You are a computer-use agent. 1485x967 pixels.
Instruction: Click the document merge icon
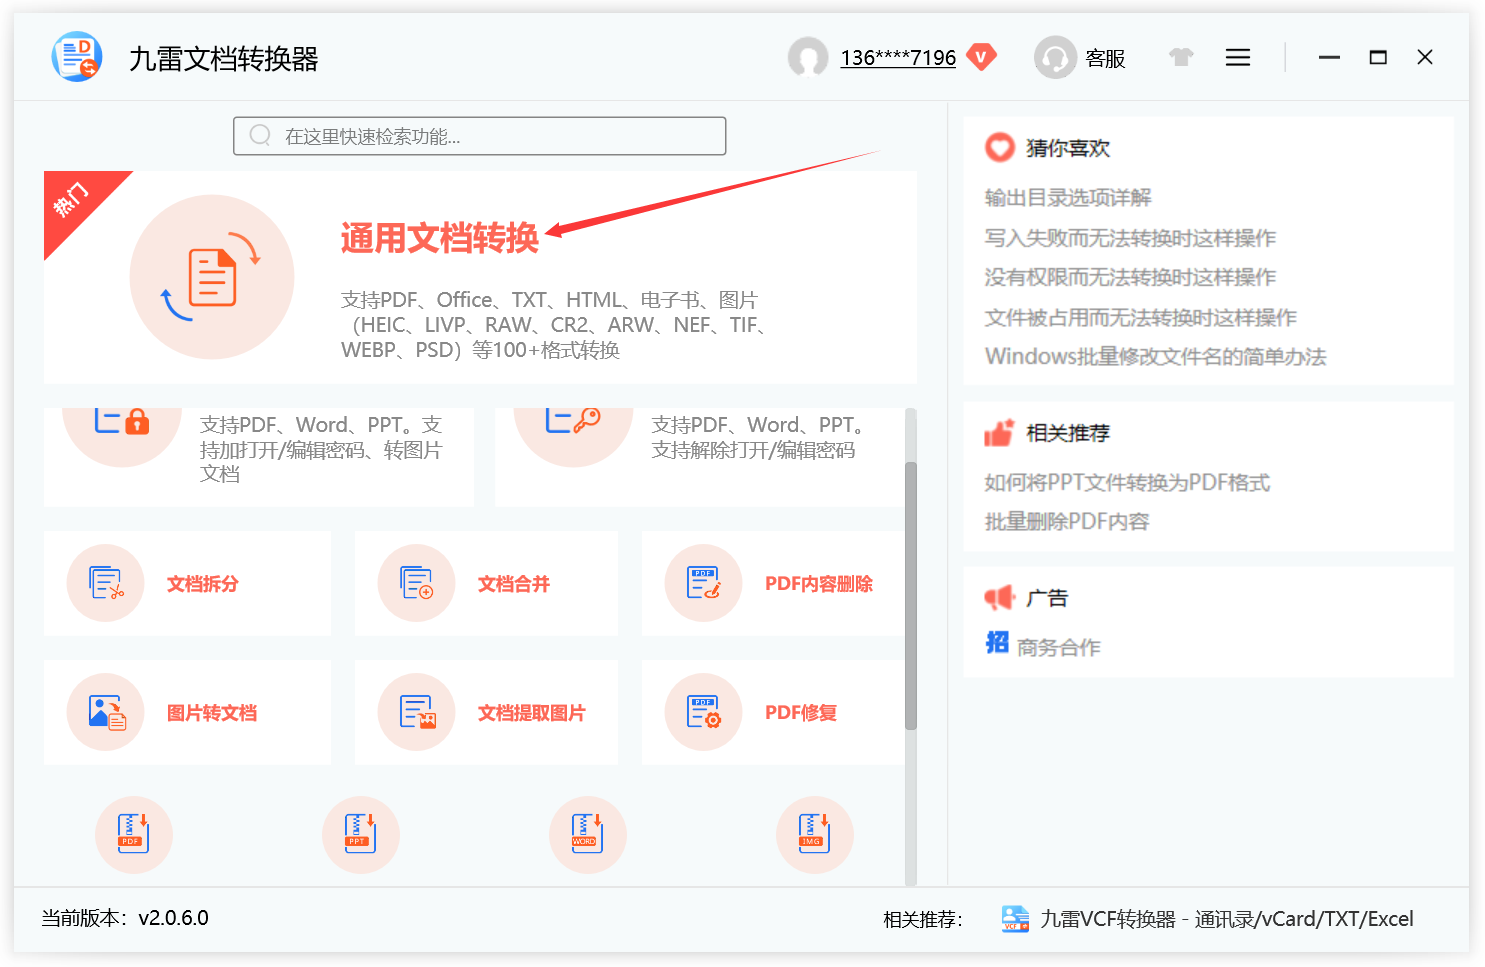click(417, 583)
